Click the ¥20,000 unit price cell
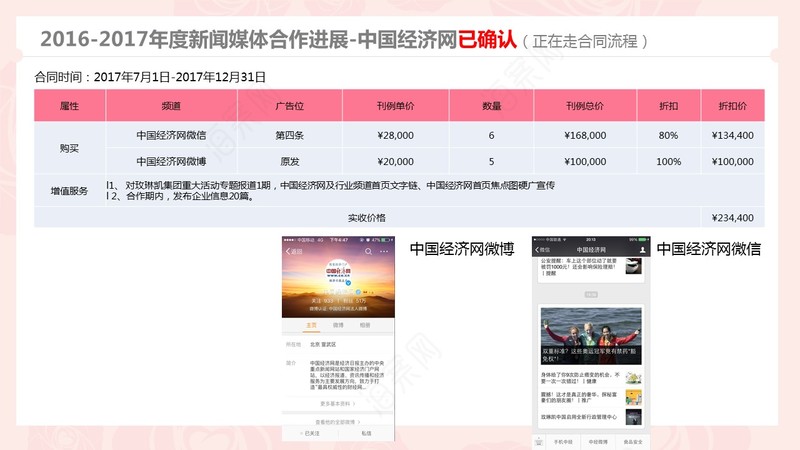The height and width of the screenshot is (450, 800). point(395,161)
